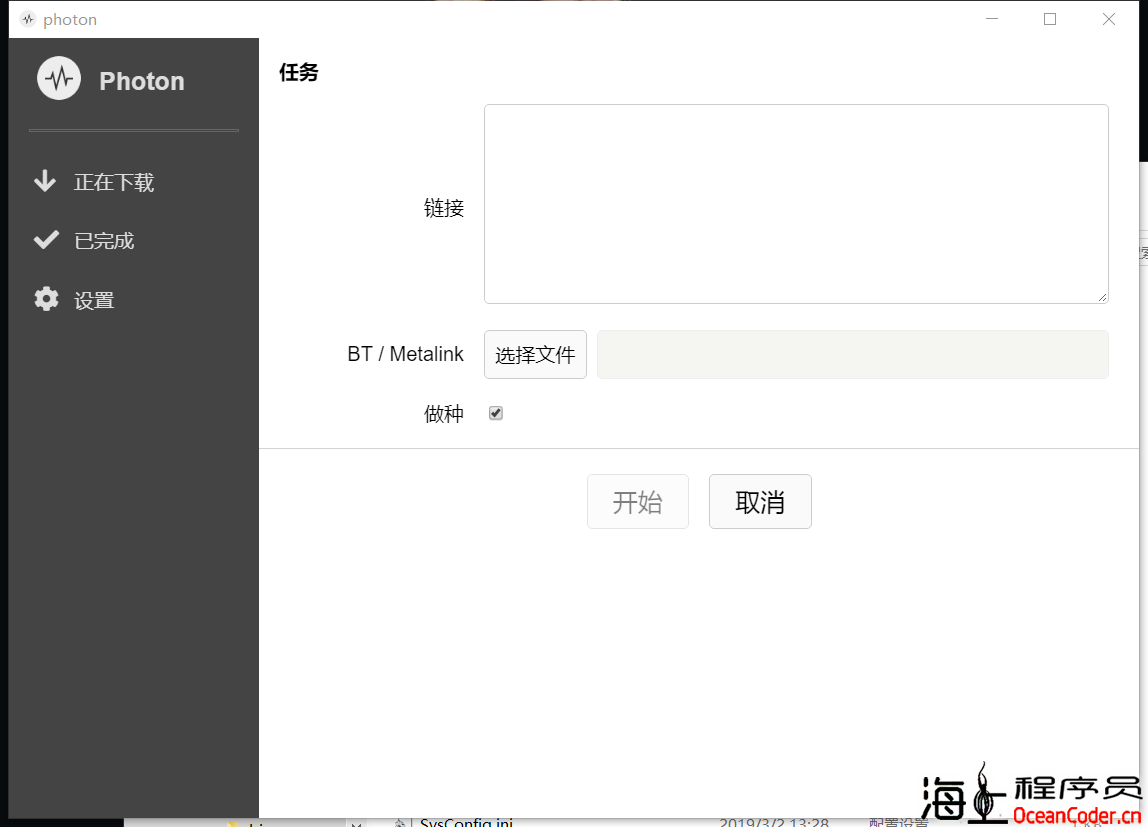The image size is (1148, 827).
Task: Click the 开始 button
Action: click(638, 501)
